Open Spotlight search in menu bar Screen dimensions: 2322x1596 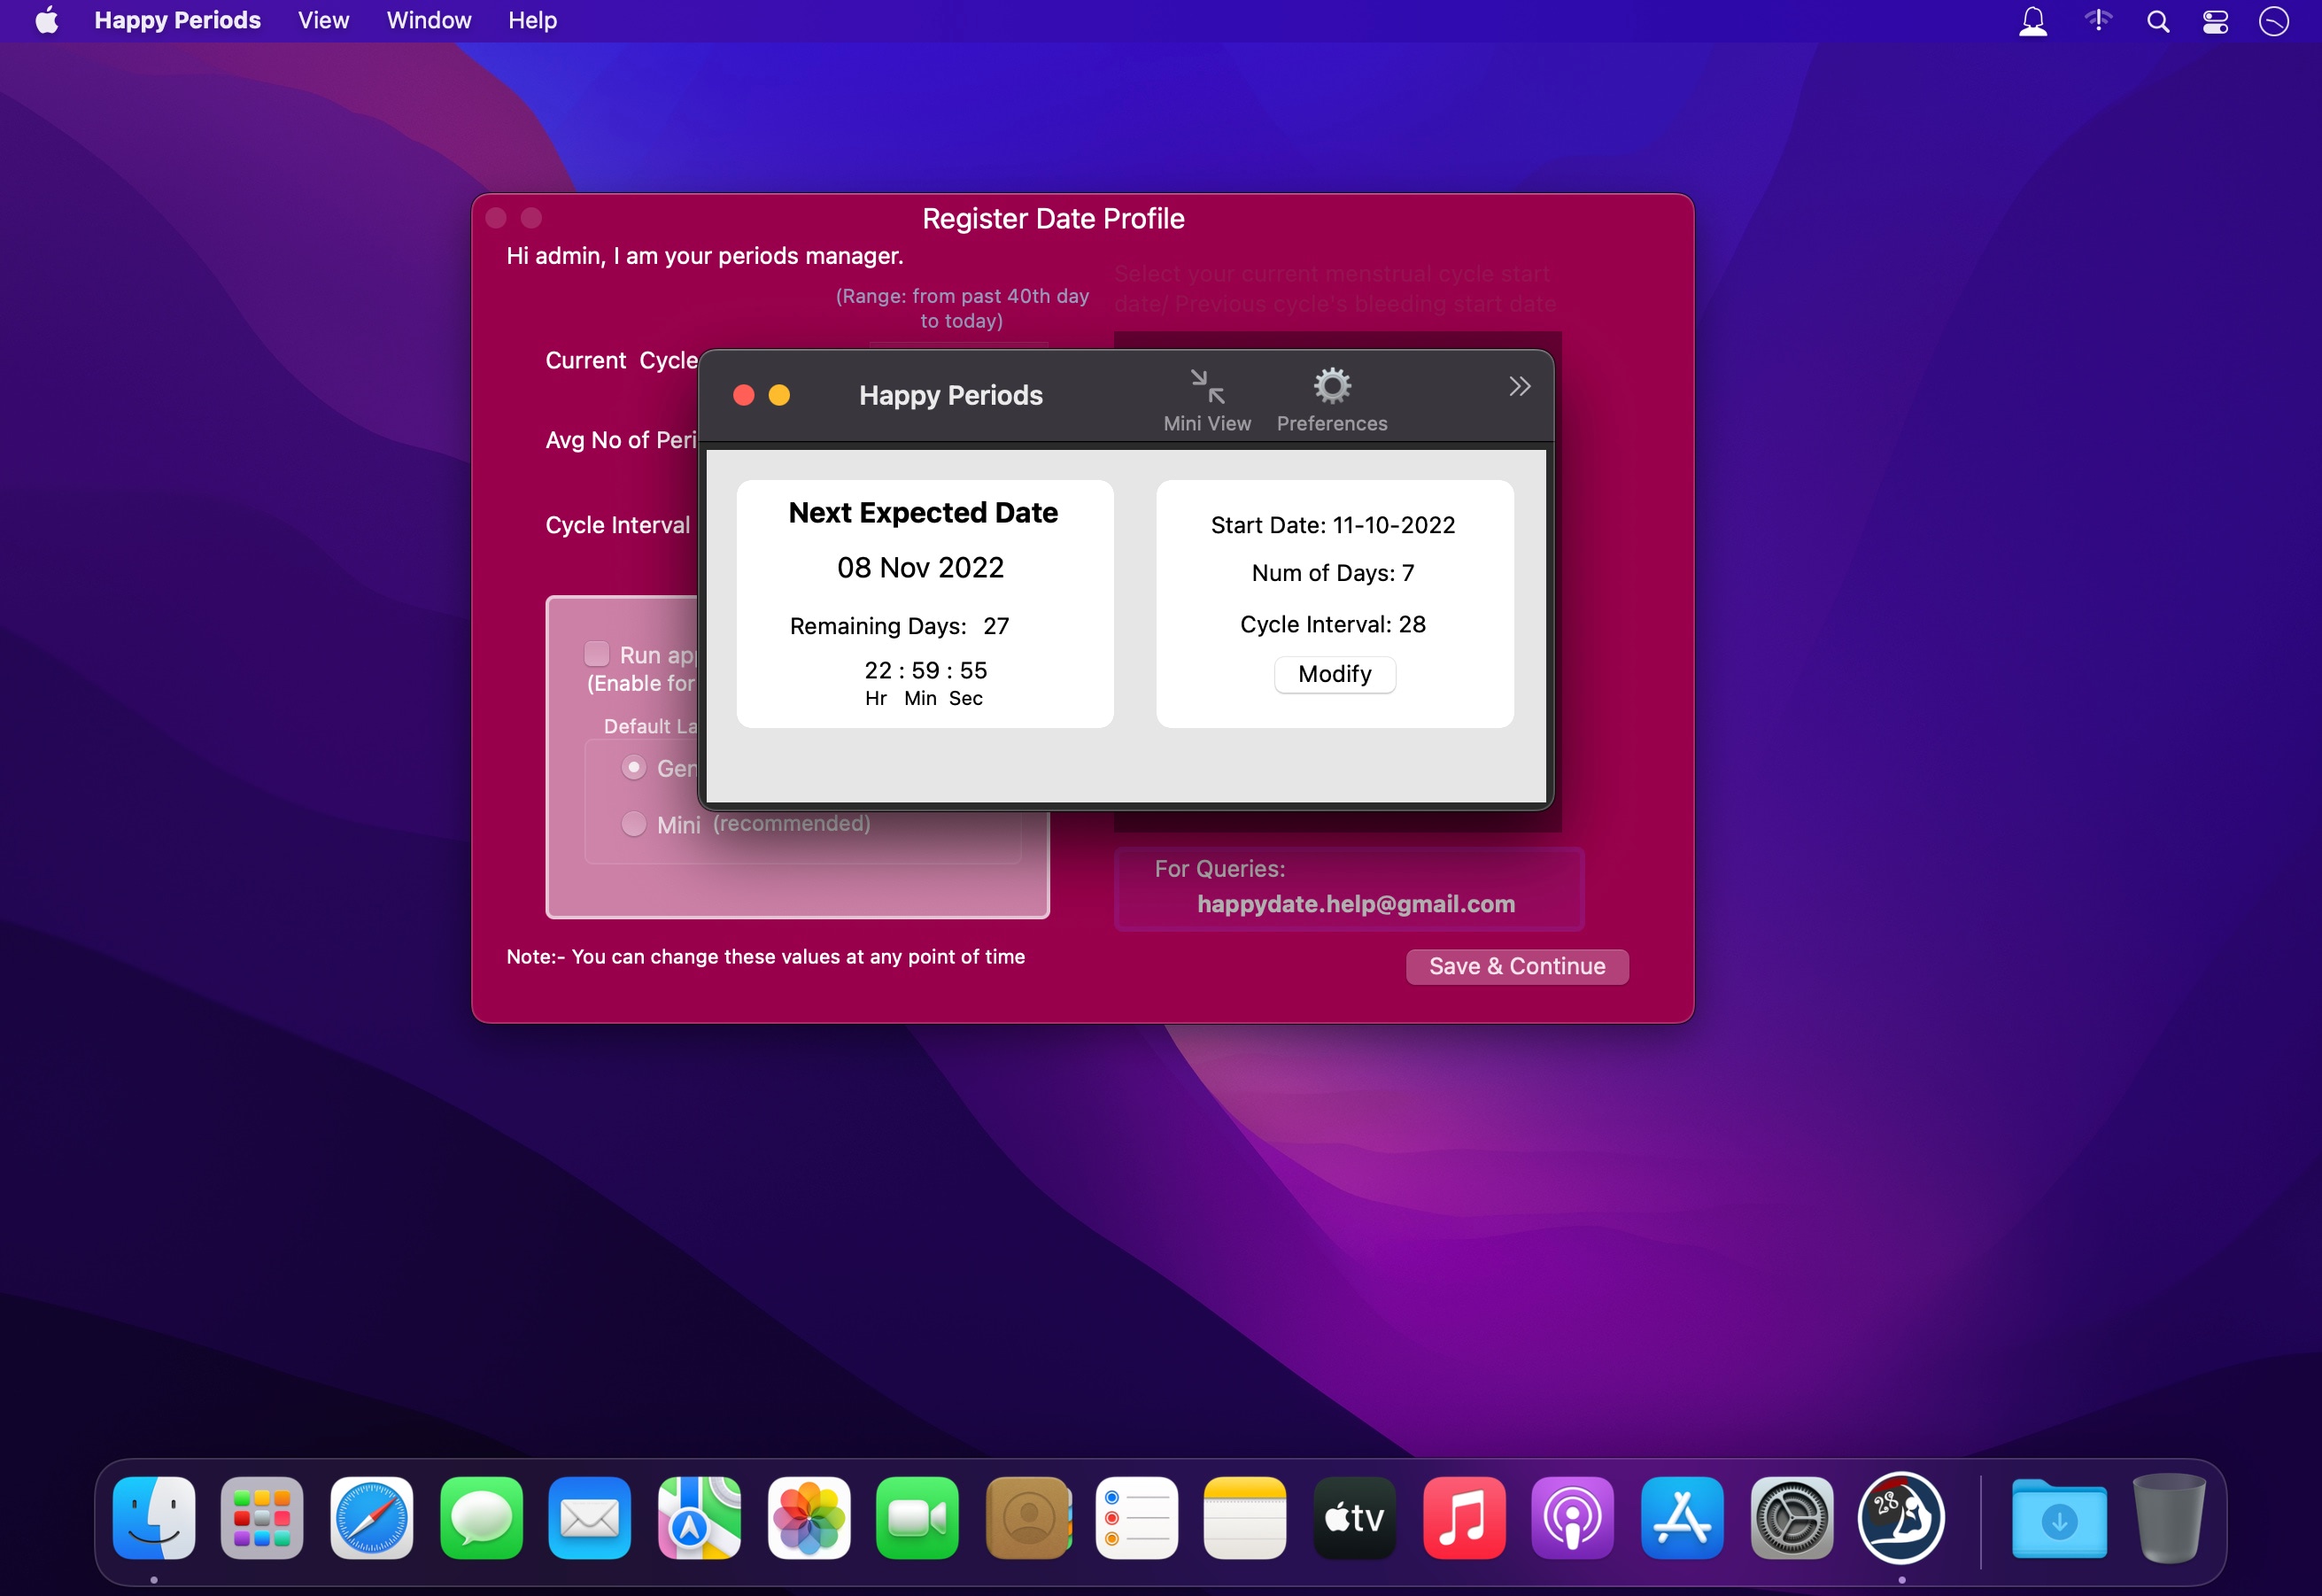point(2157,21)
